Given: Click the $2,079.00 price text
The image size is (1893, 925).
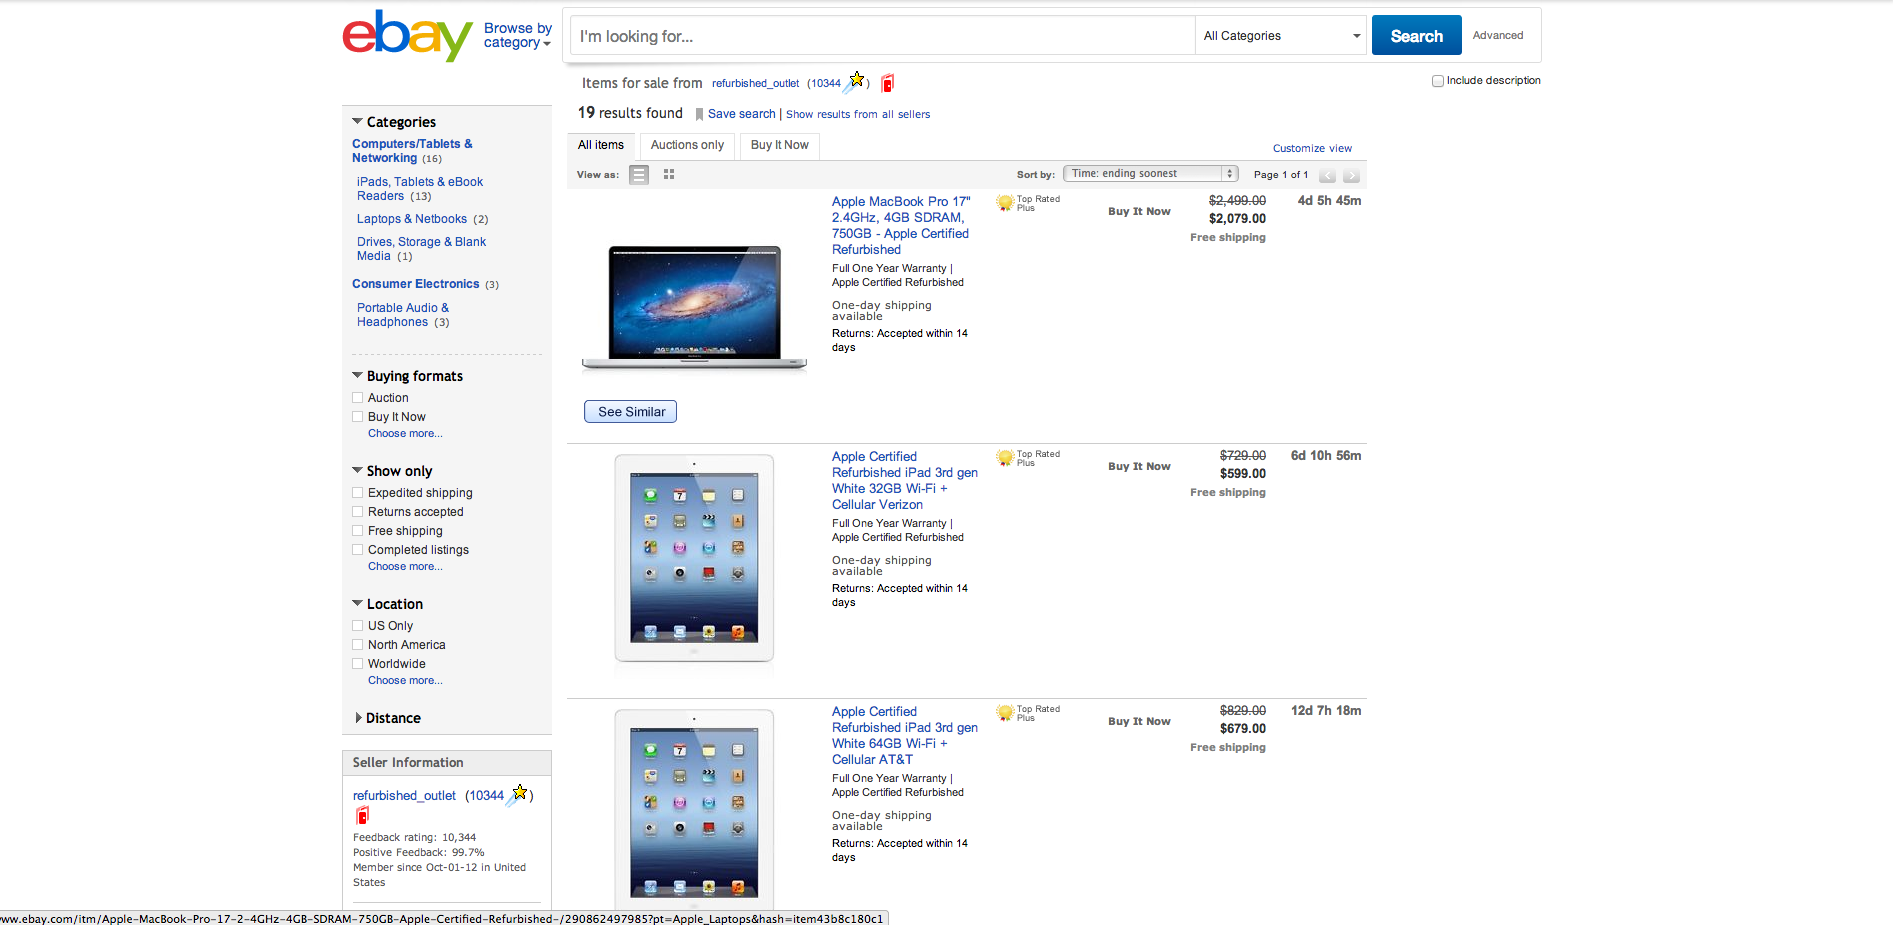Looking at the screenshot, I should click(1237, 219).
